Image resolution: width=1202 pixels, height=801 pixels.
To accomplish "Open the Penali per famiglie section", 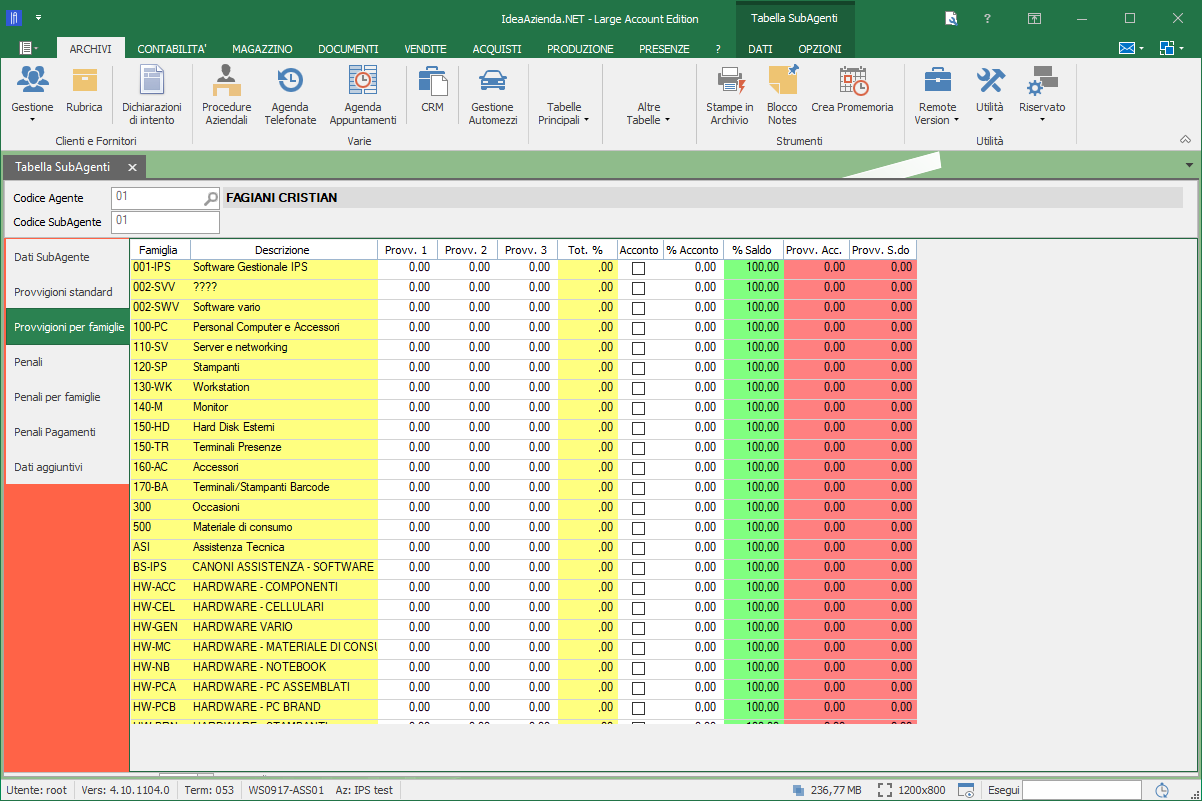I will (68, 397).
